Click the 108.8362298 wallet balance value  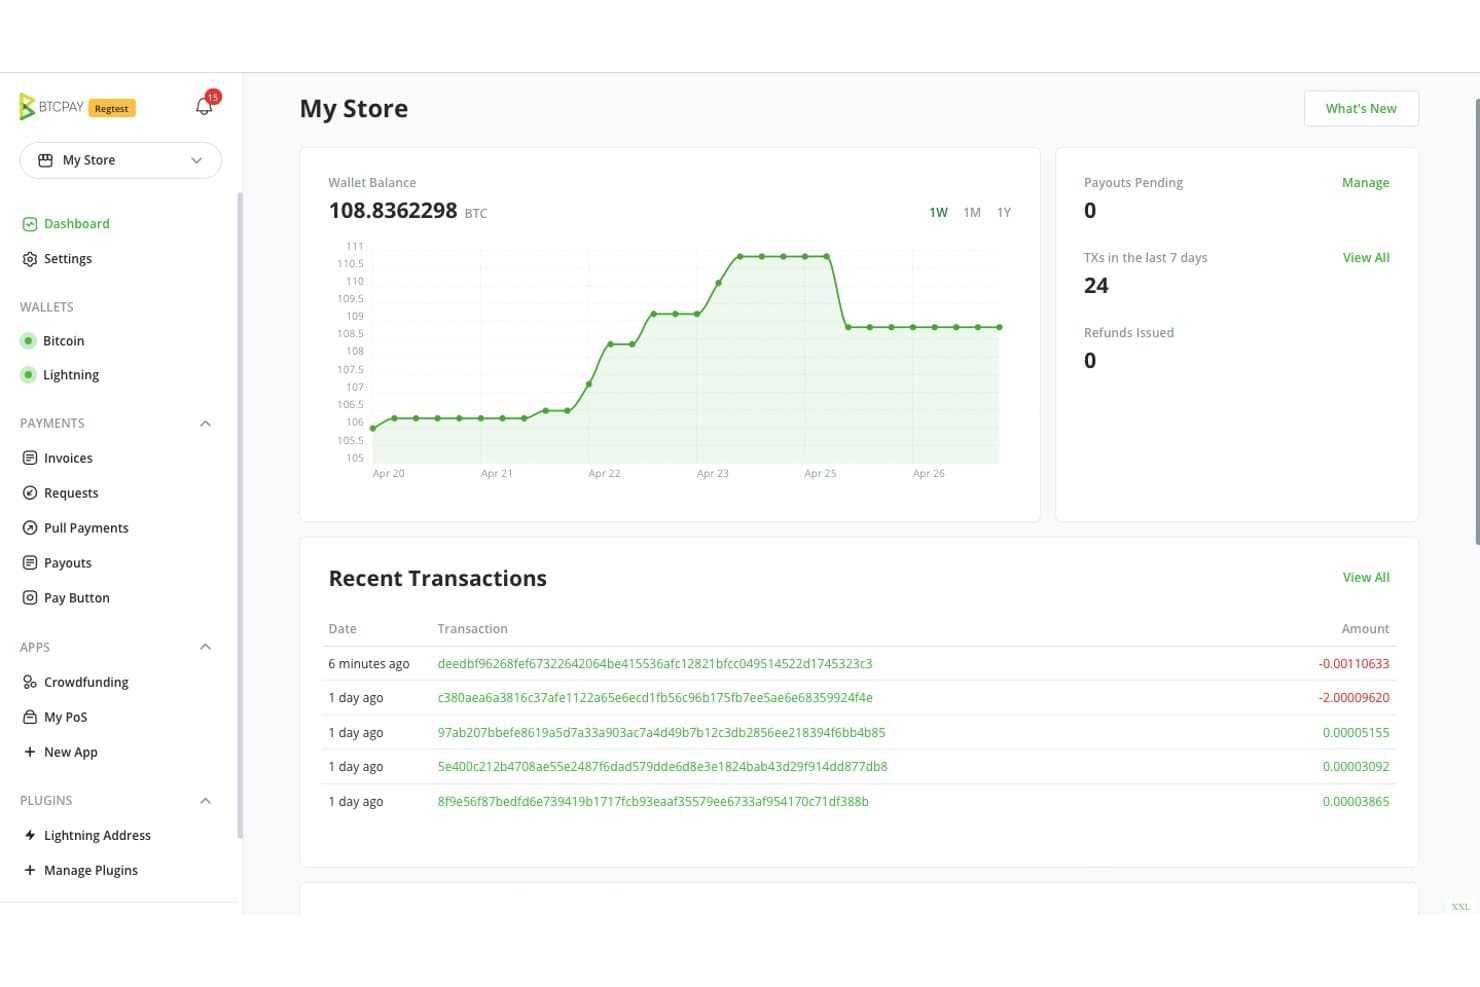click(x=393, y=211)
